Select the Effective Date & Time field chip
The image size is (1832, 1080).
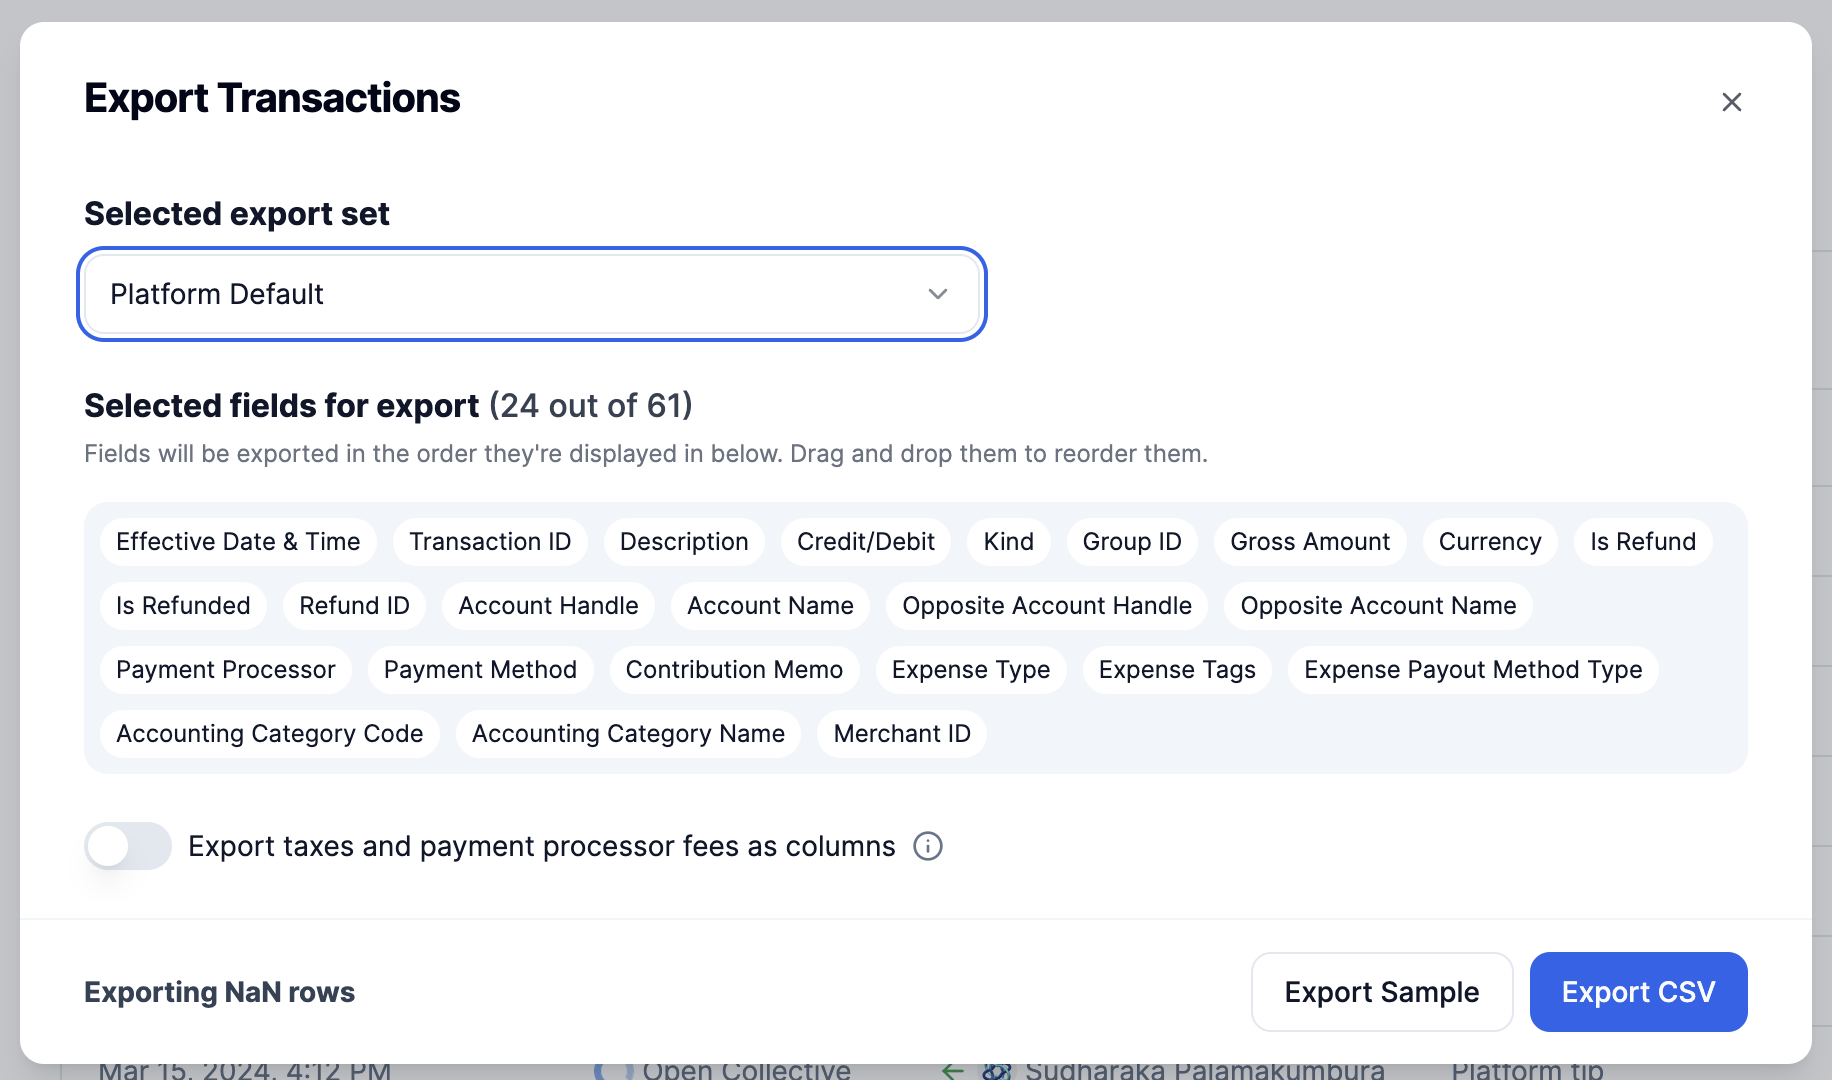[x=238, y=542]
